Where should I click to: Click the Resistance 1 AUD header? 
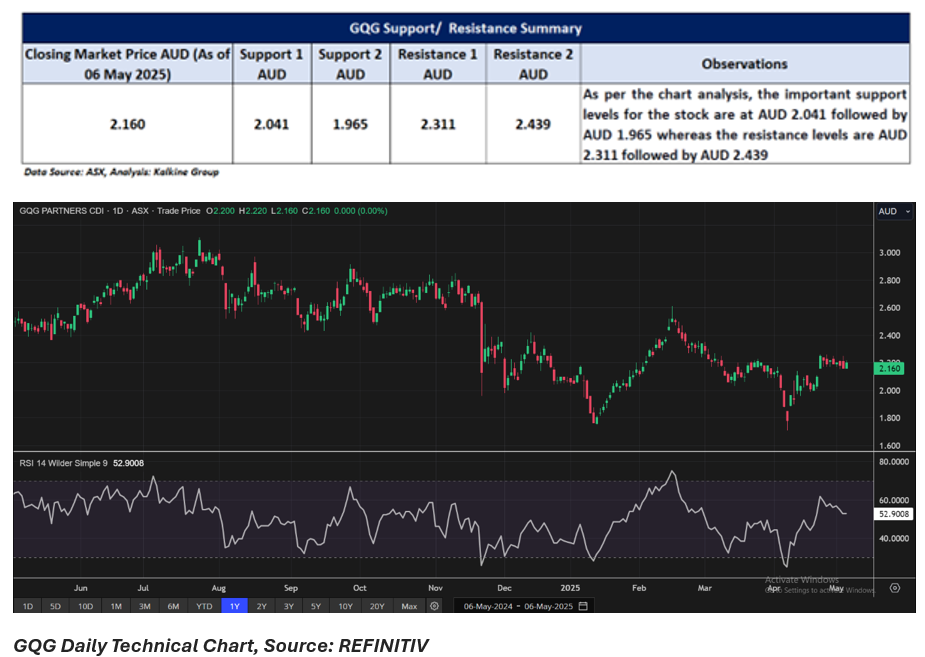(x=438, y=64)
